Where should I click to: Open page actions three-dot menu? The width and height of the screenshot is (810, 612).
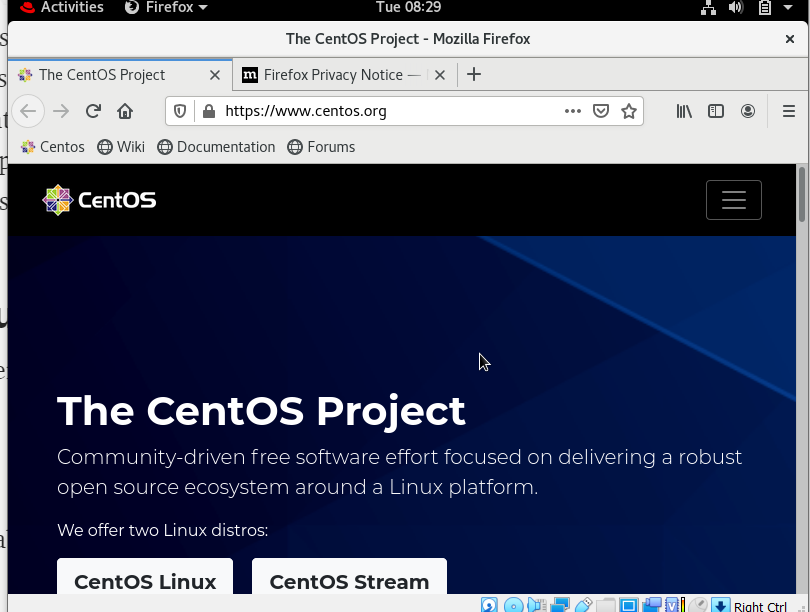point(572,111)
